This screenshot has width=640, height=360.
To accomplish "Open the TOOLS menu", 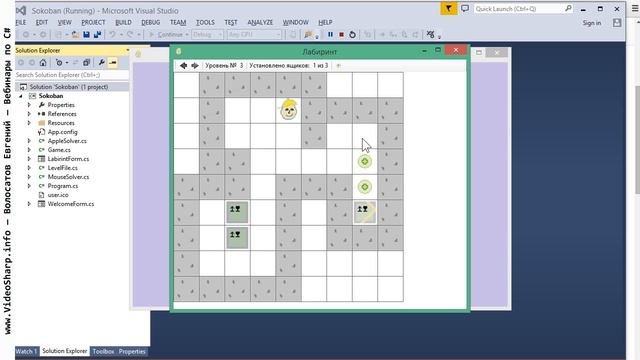I will click(205, 22).
